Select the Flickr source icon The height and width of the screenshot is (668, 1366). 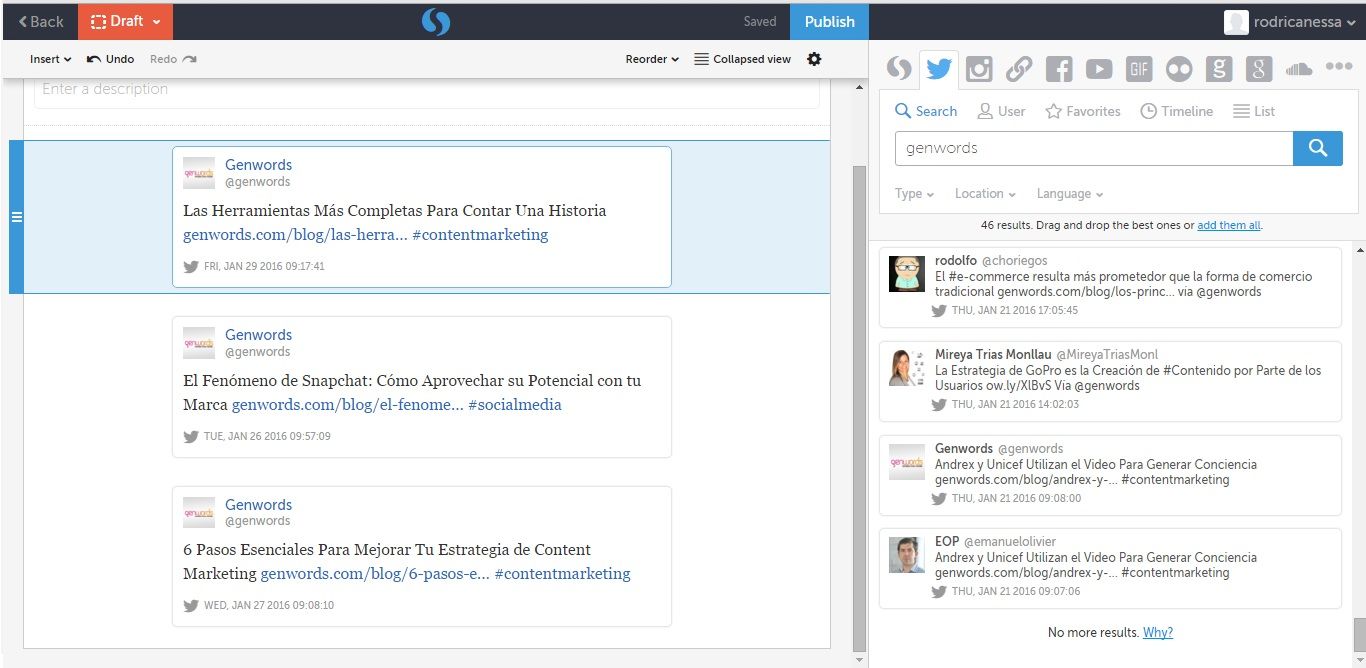1179,69
